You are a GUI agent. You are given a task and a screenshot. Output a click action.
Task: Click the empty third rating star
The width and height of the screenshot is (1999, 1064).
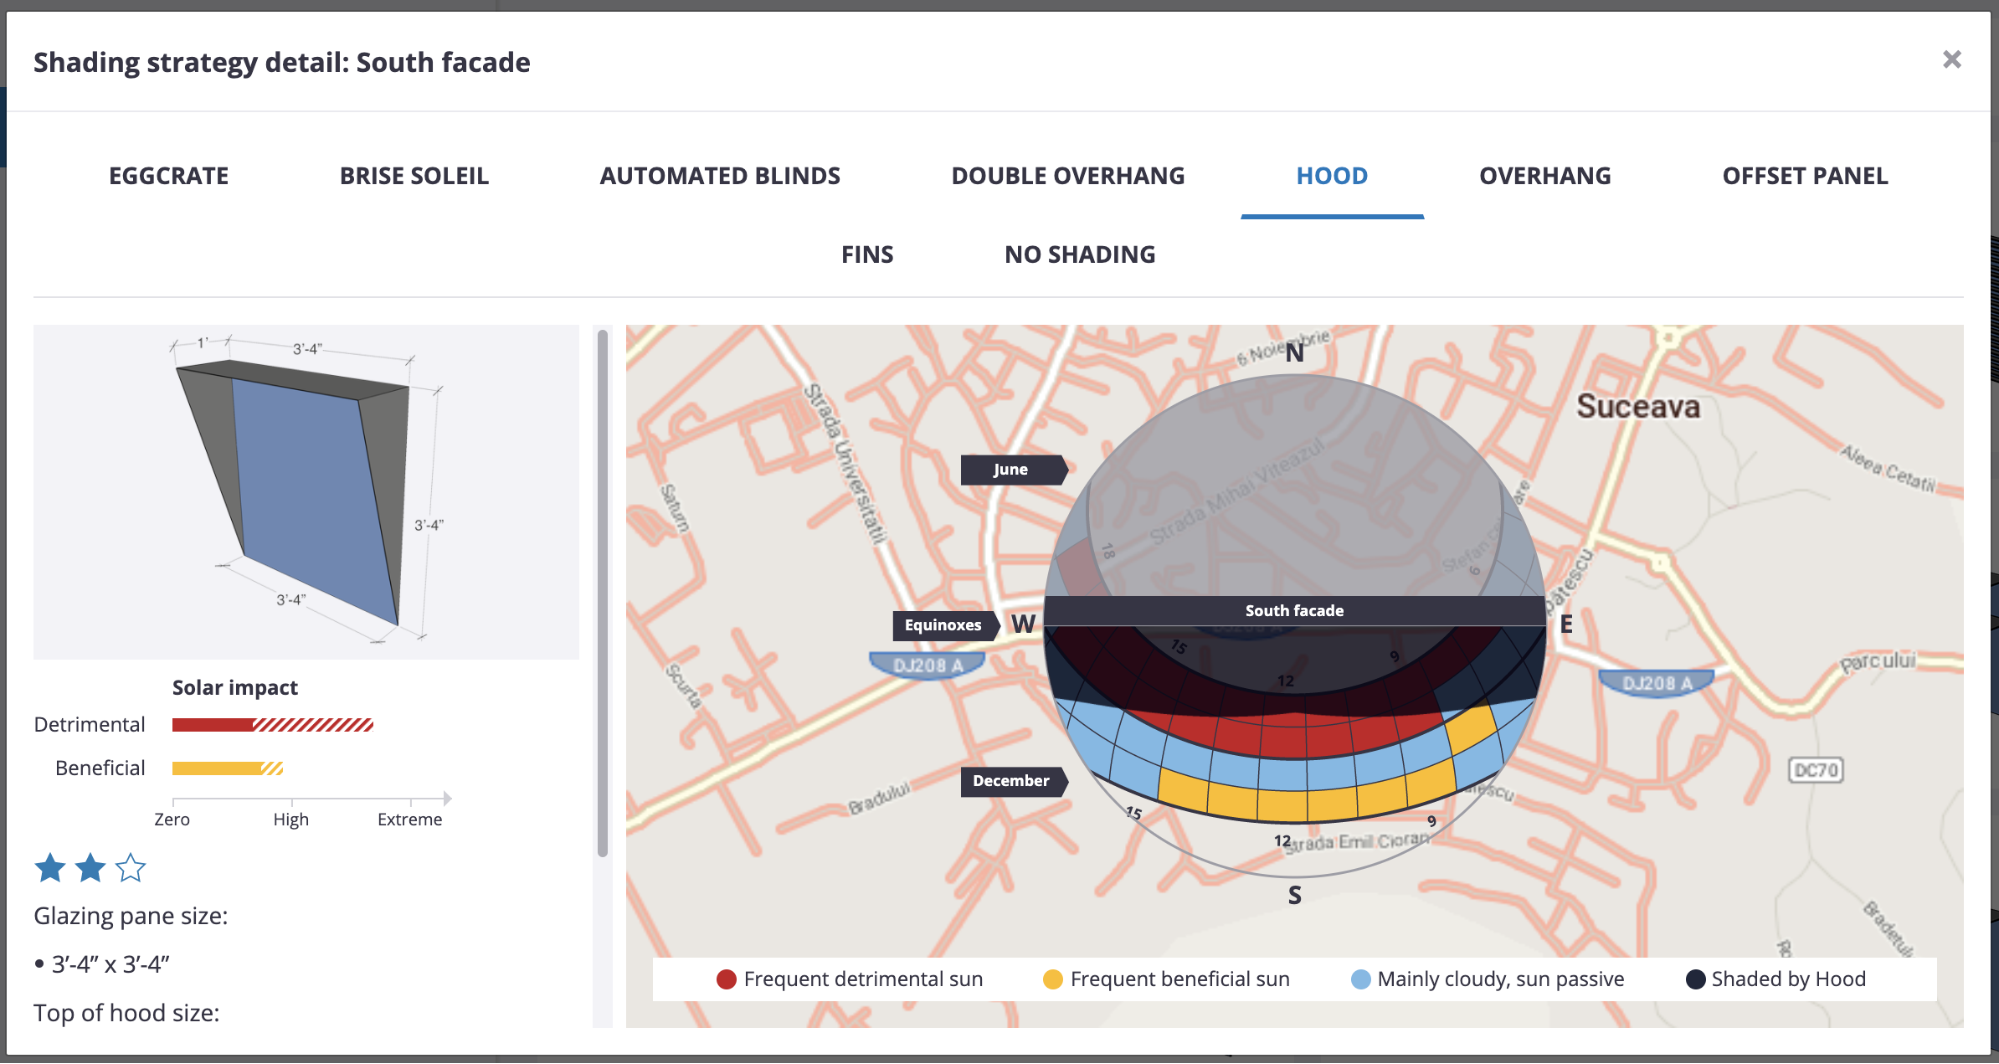tap(131, 868)
